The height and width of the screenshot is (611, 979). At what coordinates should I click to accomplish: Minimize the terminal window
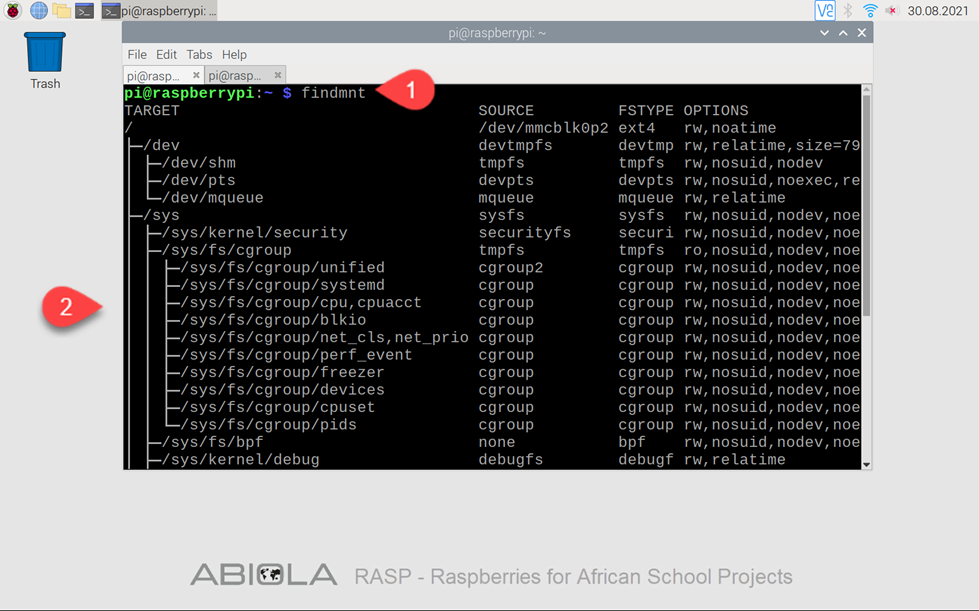[x=824, y=33]
